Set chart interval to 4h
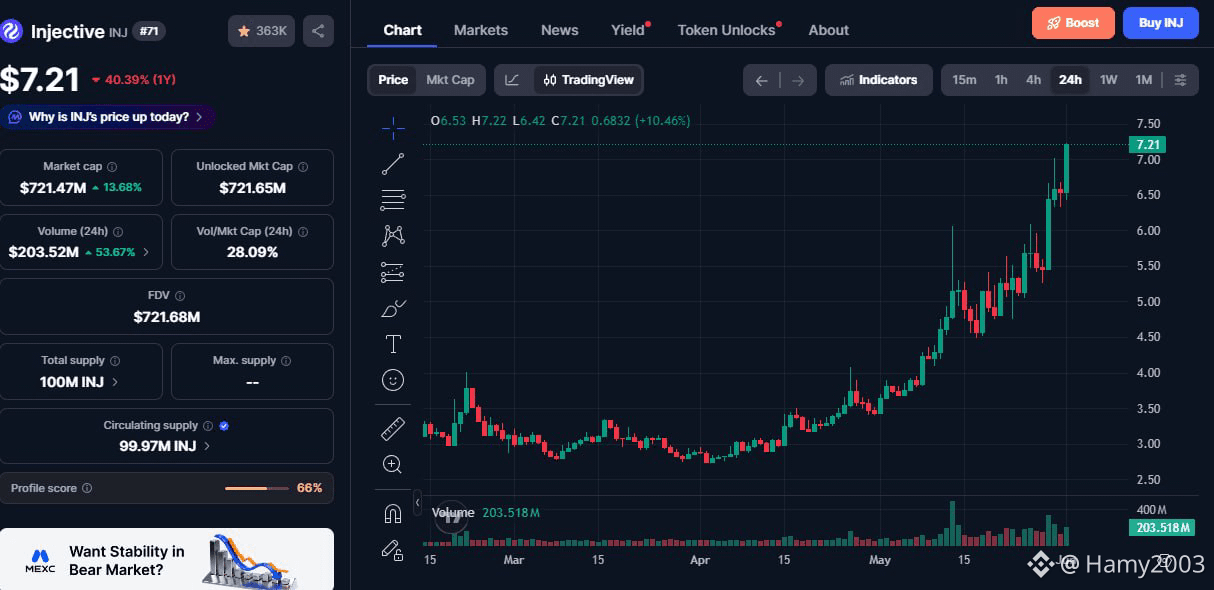The height and width of the screenshot is (590, 1214). point(1033,80)
